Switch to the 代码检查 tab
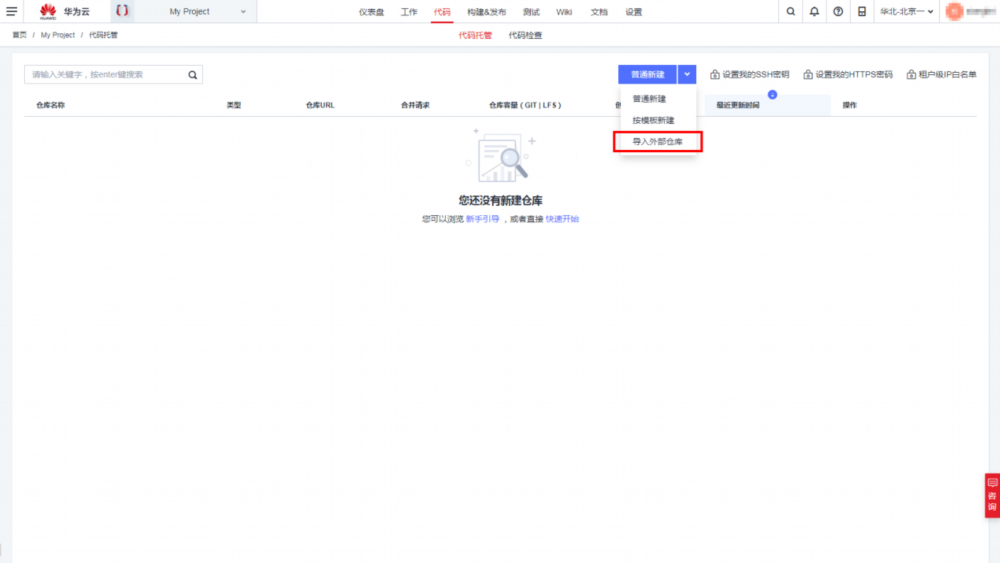 [x=525, y=36]
